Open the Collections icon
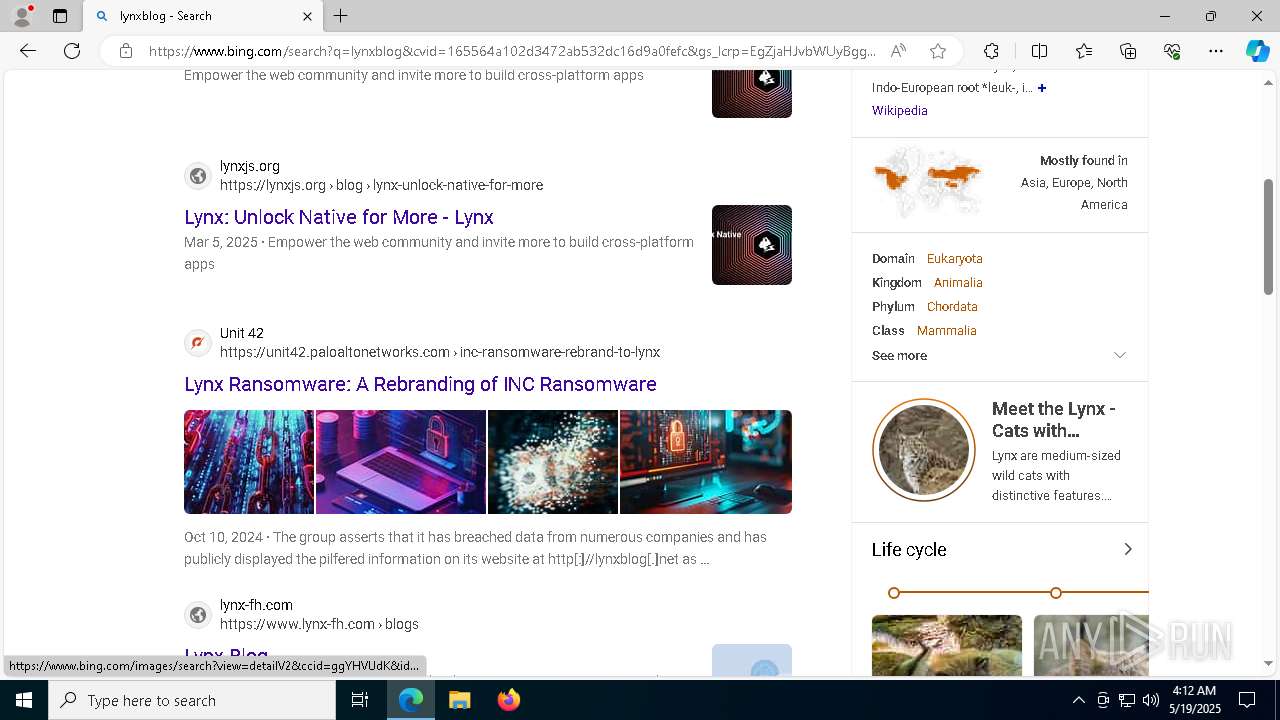This screenshot has height=720, width=1280. point(1128,51)
